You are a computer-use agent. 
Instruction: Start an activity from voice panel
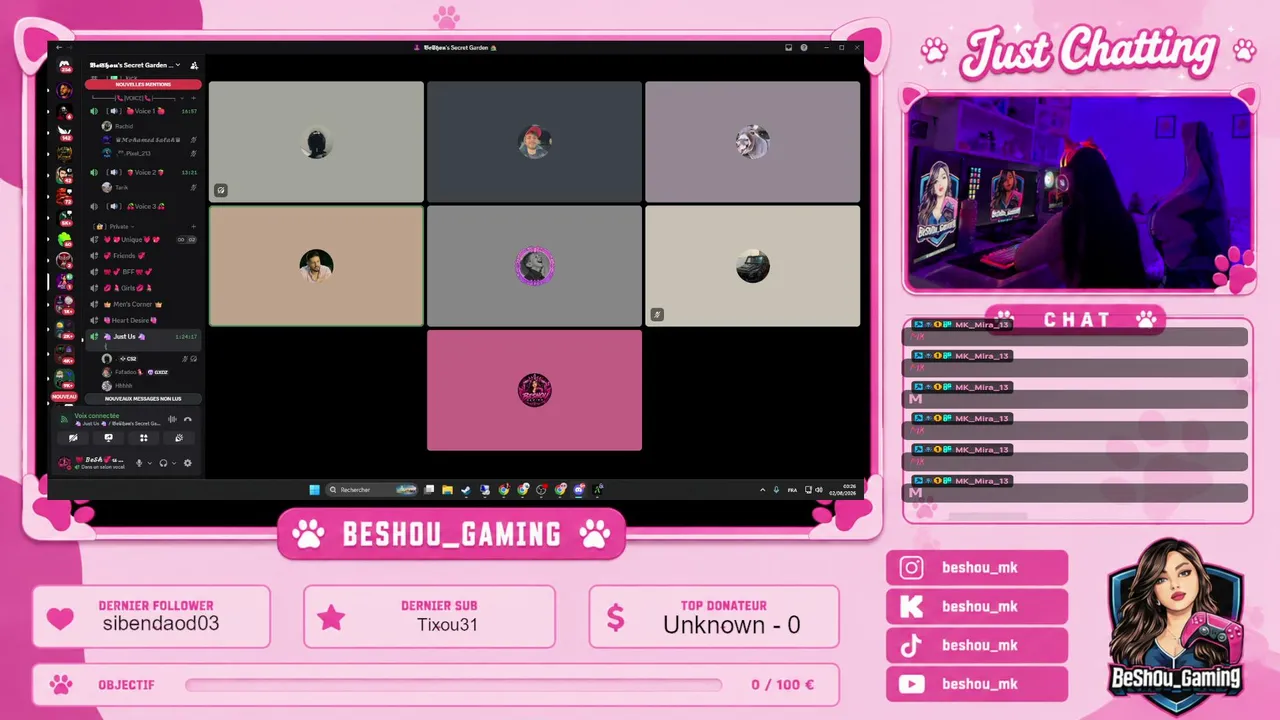[144, 438]
